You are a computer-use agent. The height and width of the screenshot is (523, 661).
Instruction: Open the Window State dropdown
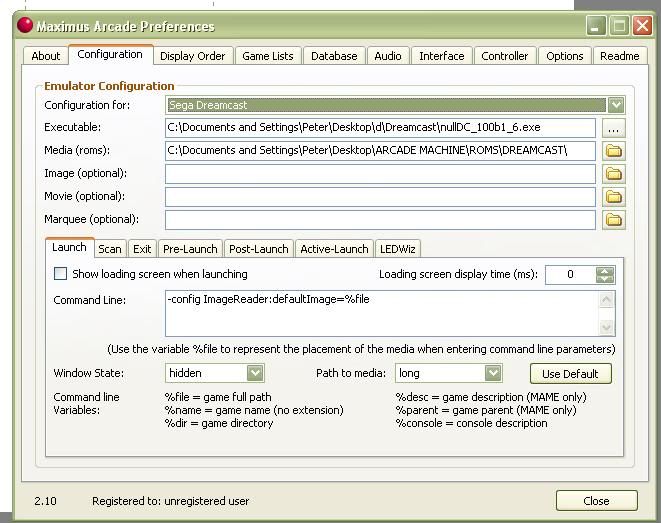pos(255,373)
